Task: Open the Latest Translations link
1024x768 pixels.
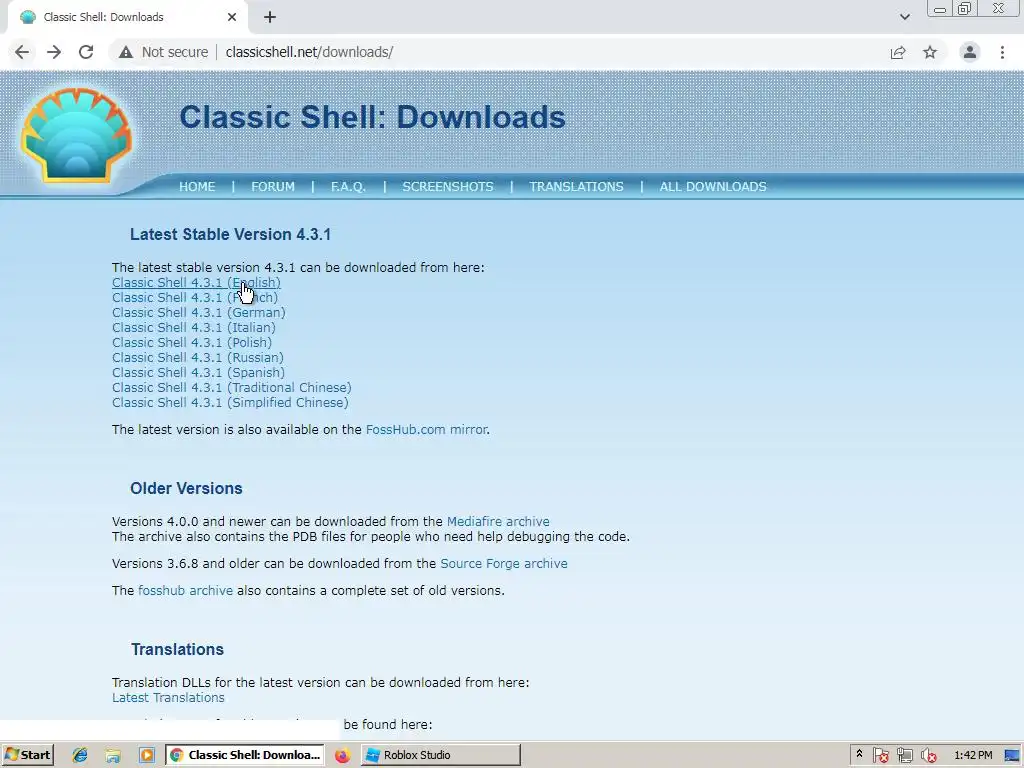Action: tap(168, 697)
